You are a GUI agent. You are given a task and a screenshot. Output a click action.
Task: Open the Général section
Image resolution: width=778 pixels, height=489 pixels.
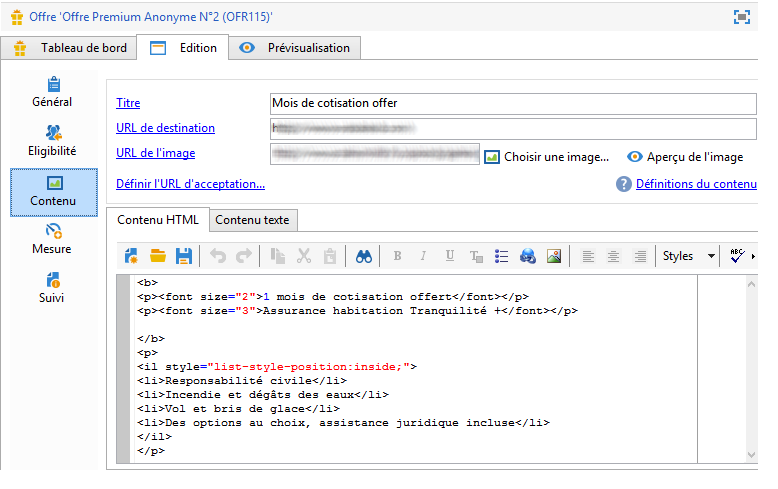click(x=53, y=93)
